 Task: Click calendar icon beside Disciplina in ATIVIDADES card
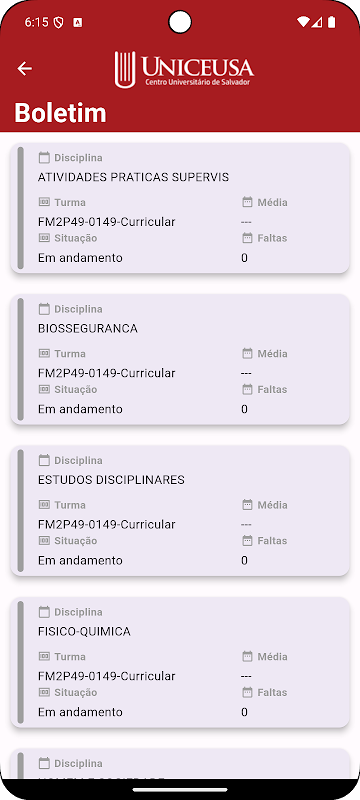44,158
